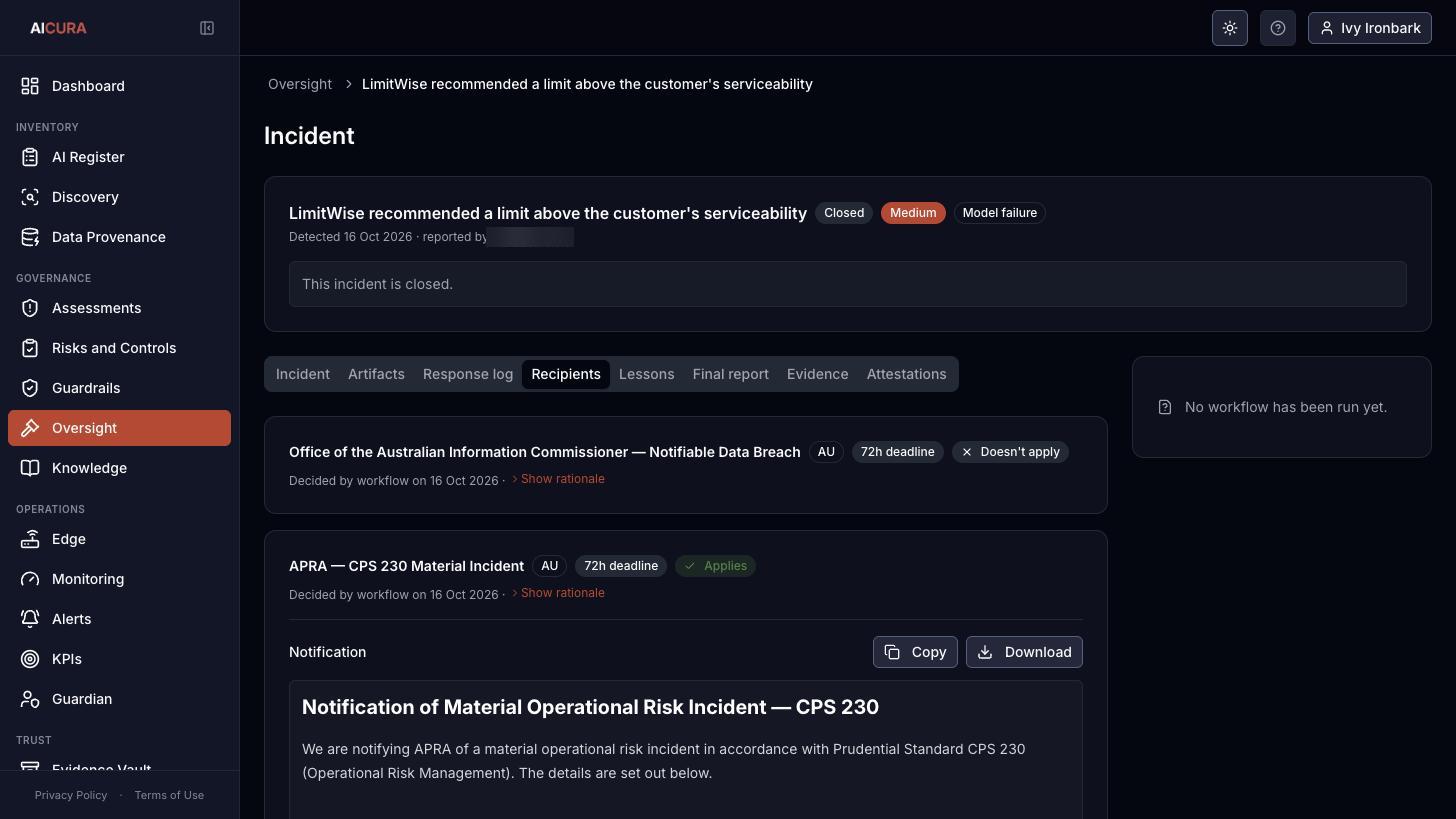Copy the notification text
Image resolution: width=1456 pixels, height=819 pixels.
915,652
